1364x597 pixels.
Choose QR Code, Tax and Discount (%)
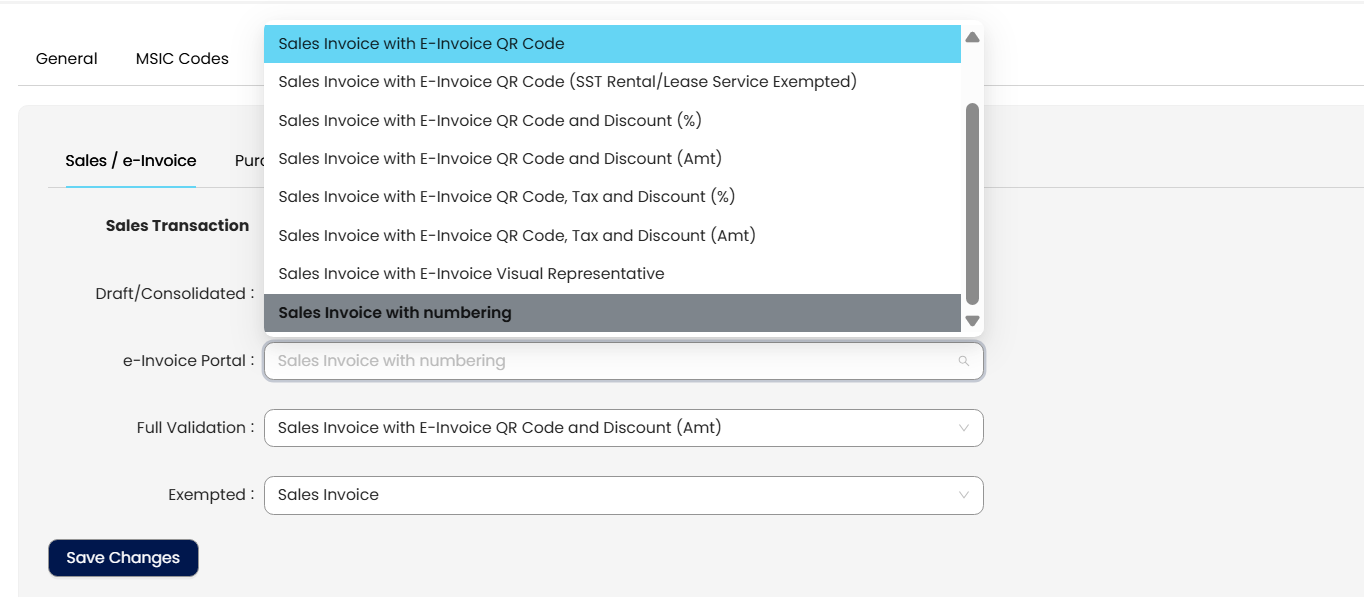tap(506, 197)
